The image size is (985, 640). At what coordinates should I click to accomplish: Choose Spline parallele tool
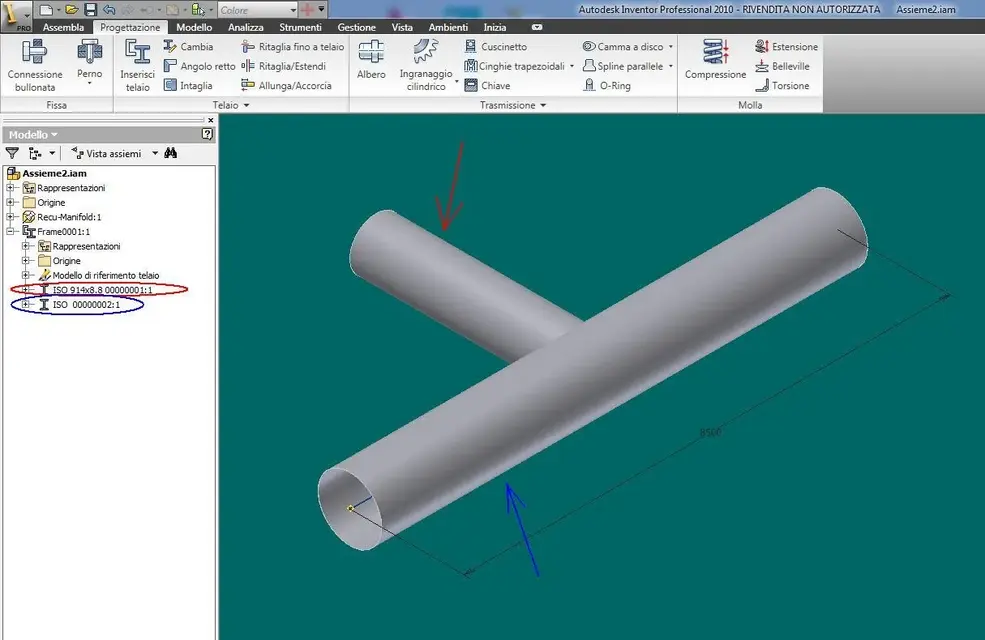click(x=623, y=66)
